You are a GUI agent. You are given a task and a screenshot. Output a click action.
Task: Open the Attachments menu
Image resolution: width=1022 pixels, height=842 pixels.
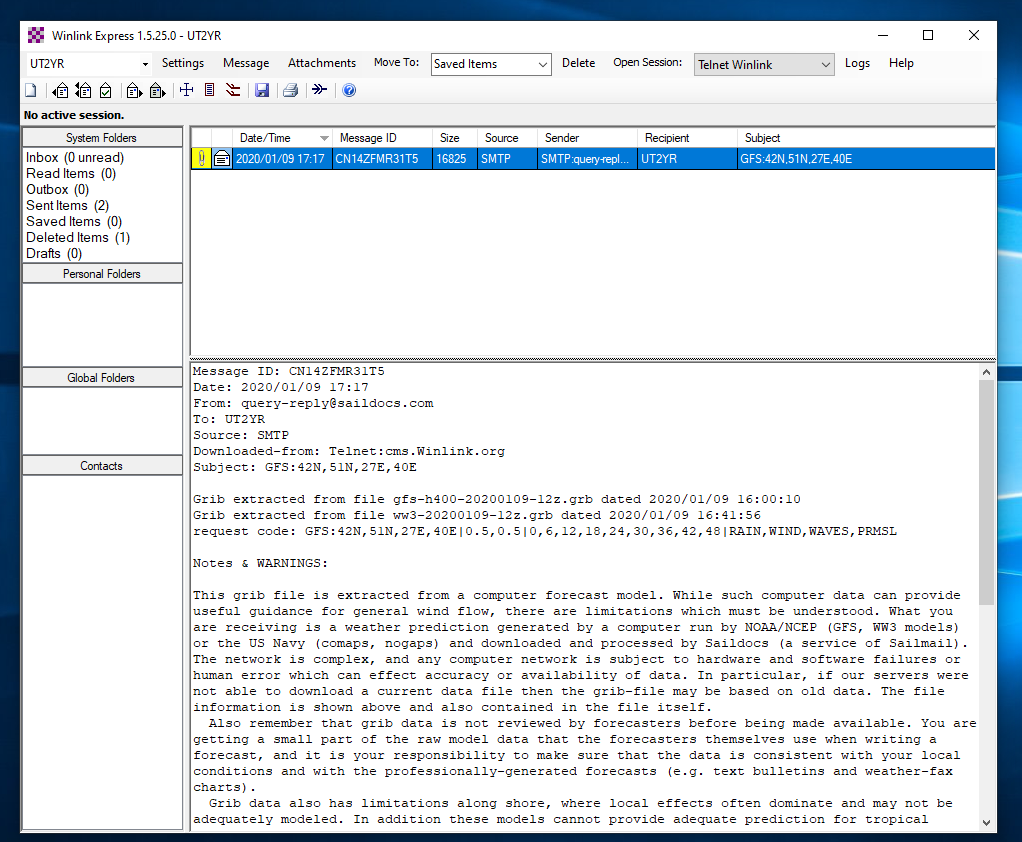click(x=322, y=63)
